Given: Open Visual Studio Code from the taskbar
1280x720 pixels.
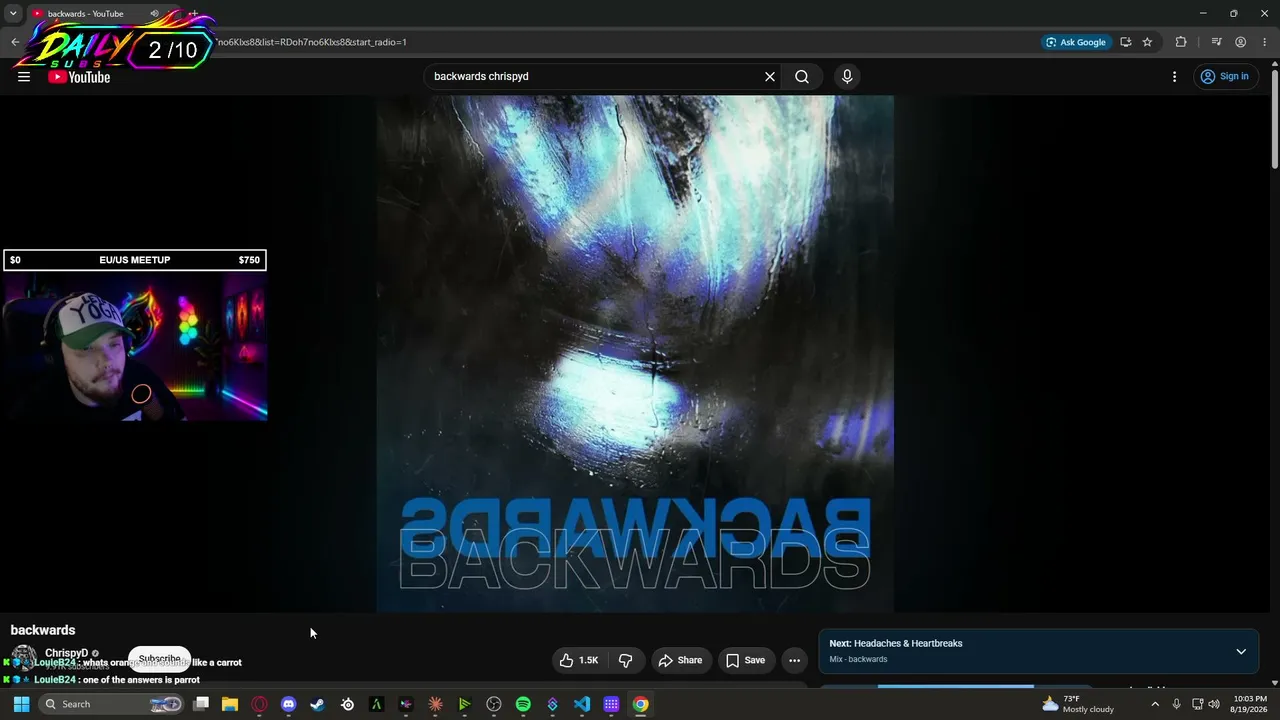Looking at the screenshot, I should coord(582,704).
